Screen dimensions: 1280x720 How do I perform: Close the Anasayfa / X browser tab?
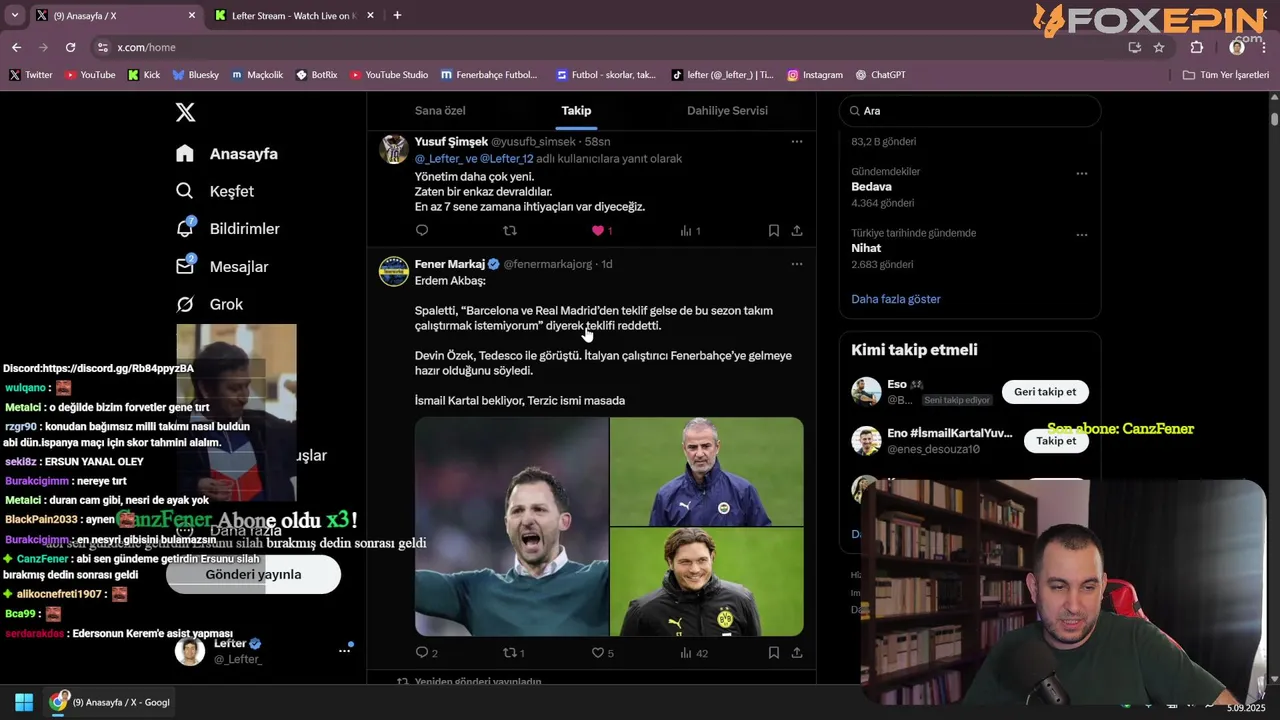coord(192,16)
